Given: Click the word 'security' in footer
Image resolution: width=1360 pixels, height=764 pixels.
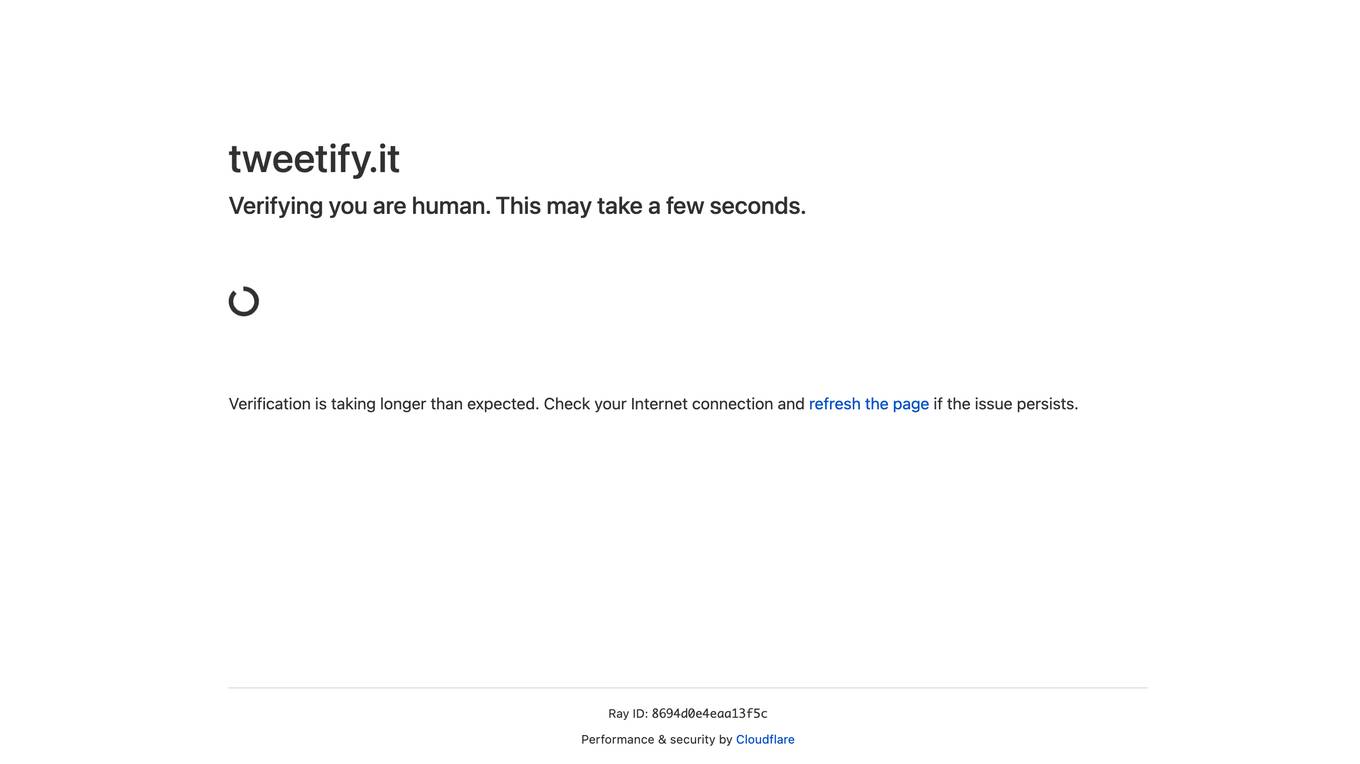Looking at the screenshot, I should (x=692, y=740).
